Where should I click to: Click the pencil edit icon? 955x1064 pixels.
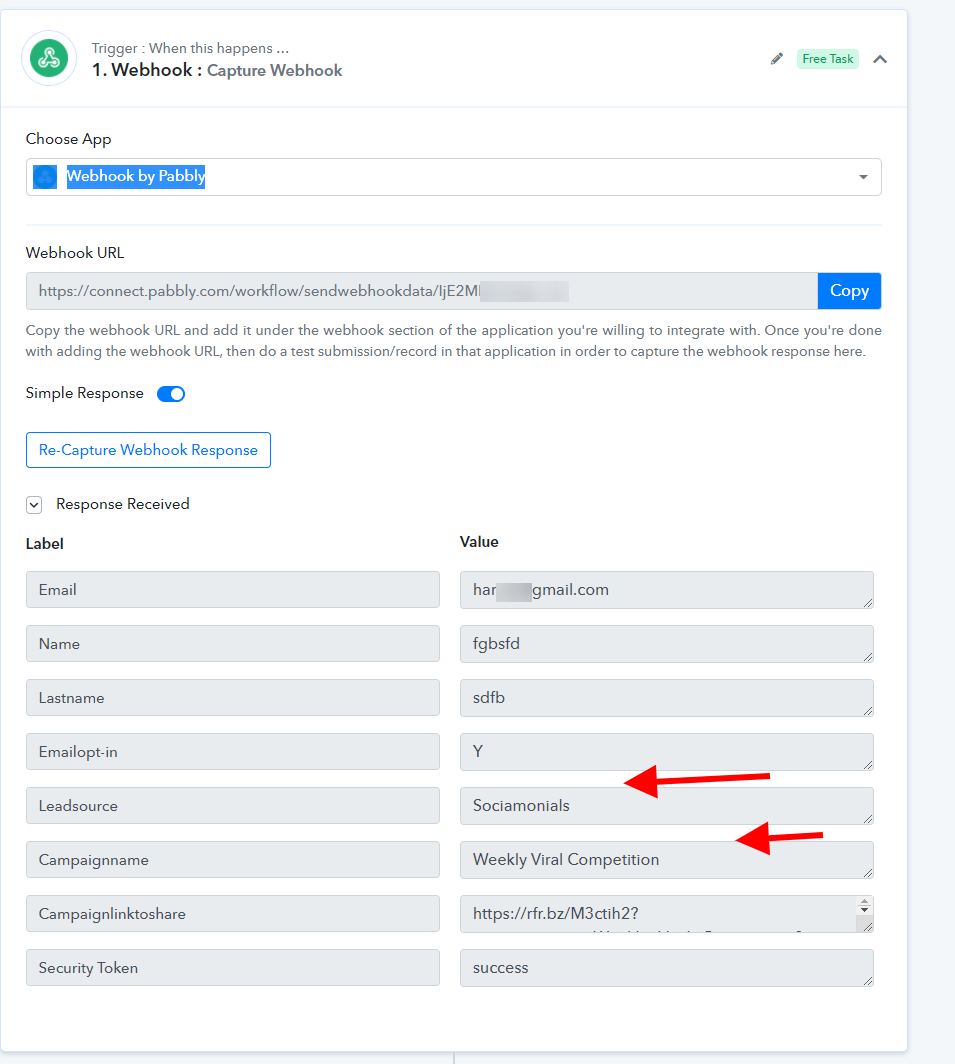pyautogui.click(x=776, y=59)
